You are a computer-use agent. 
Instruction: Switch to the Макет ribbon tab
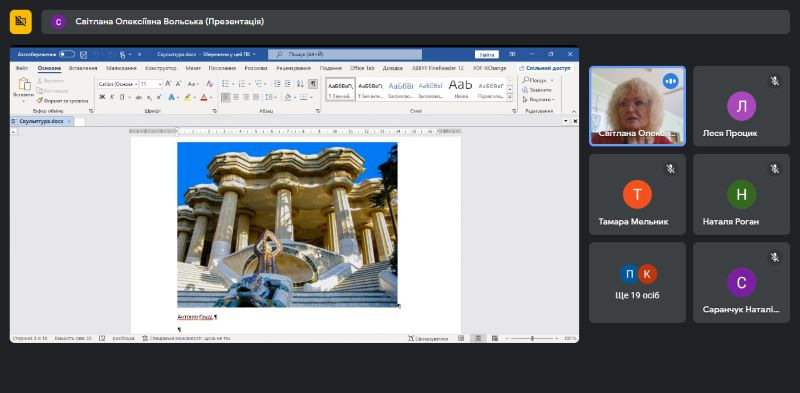point(193,68)
